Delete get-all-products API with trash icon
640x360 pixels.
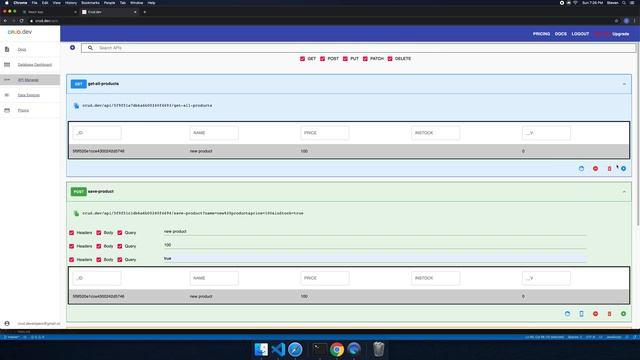pyautogui.click(x=609, y=169)
